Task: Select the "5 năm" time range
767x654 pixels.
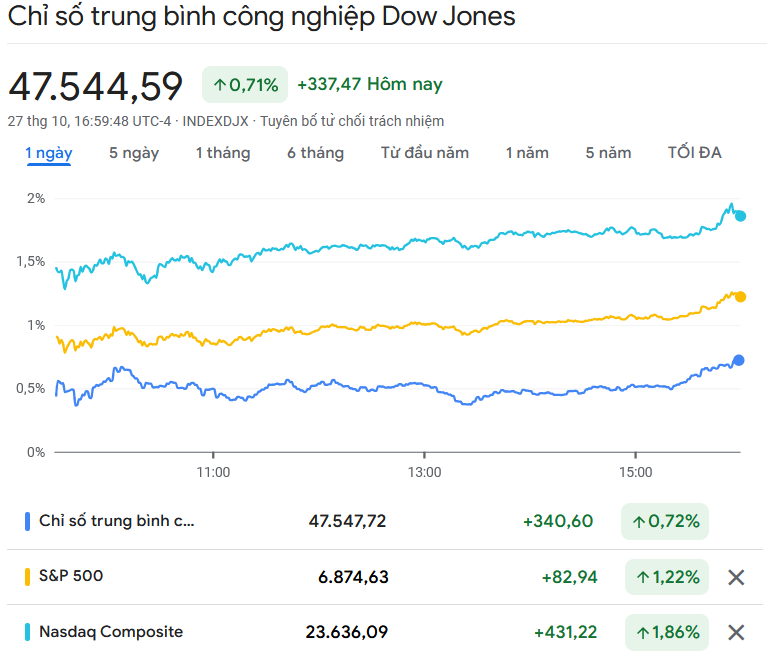Action: pos(609,153)
